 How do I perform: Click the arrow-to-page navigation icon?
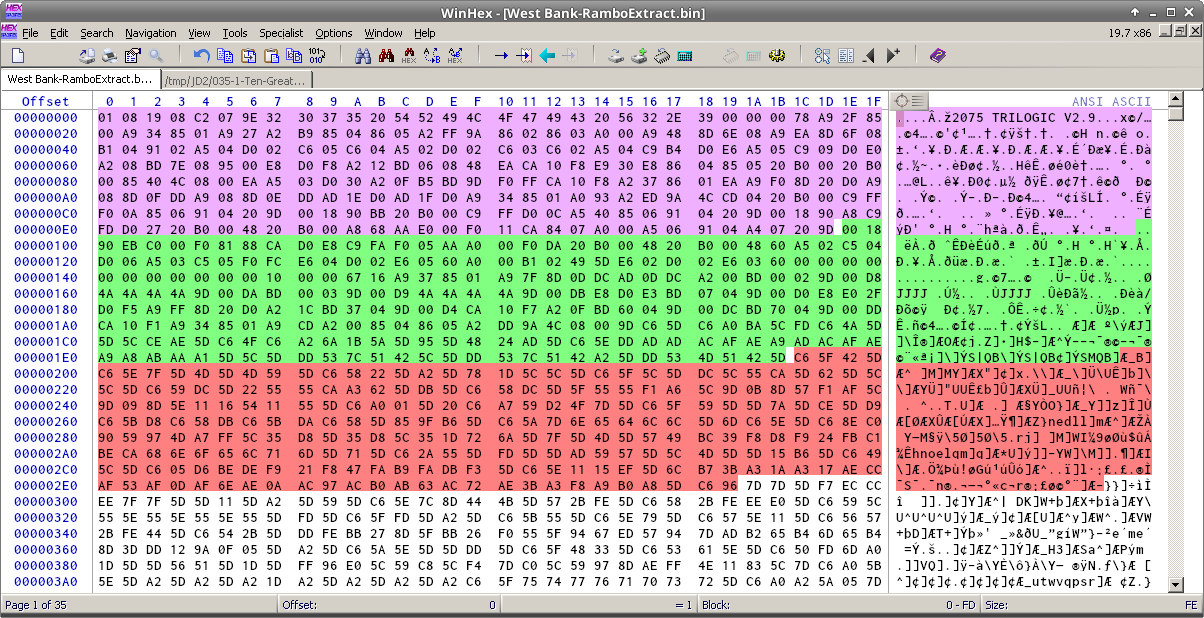(x=524, y=56)
